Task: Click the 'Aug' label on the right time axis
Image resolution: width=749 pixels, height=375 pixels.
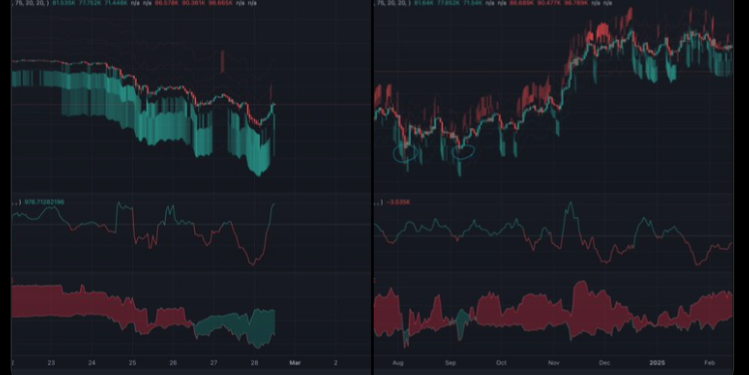Action: [398, 363]
